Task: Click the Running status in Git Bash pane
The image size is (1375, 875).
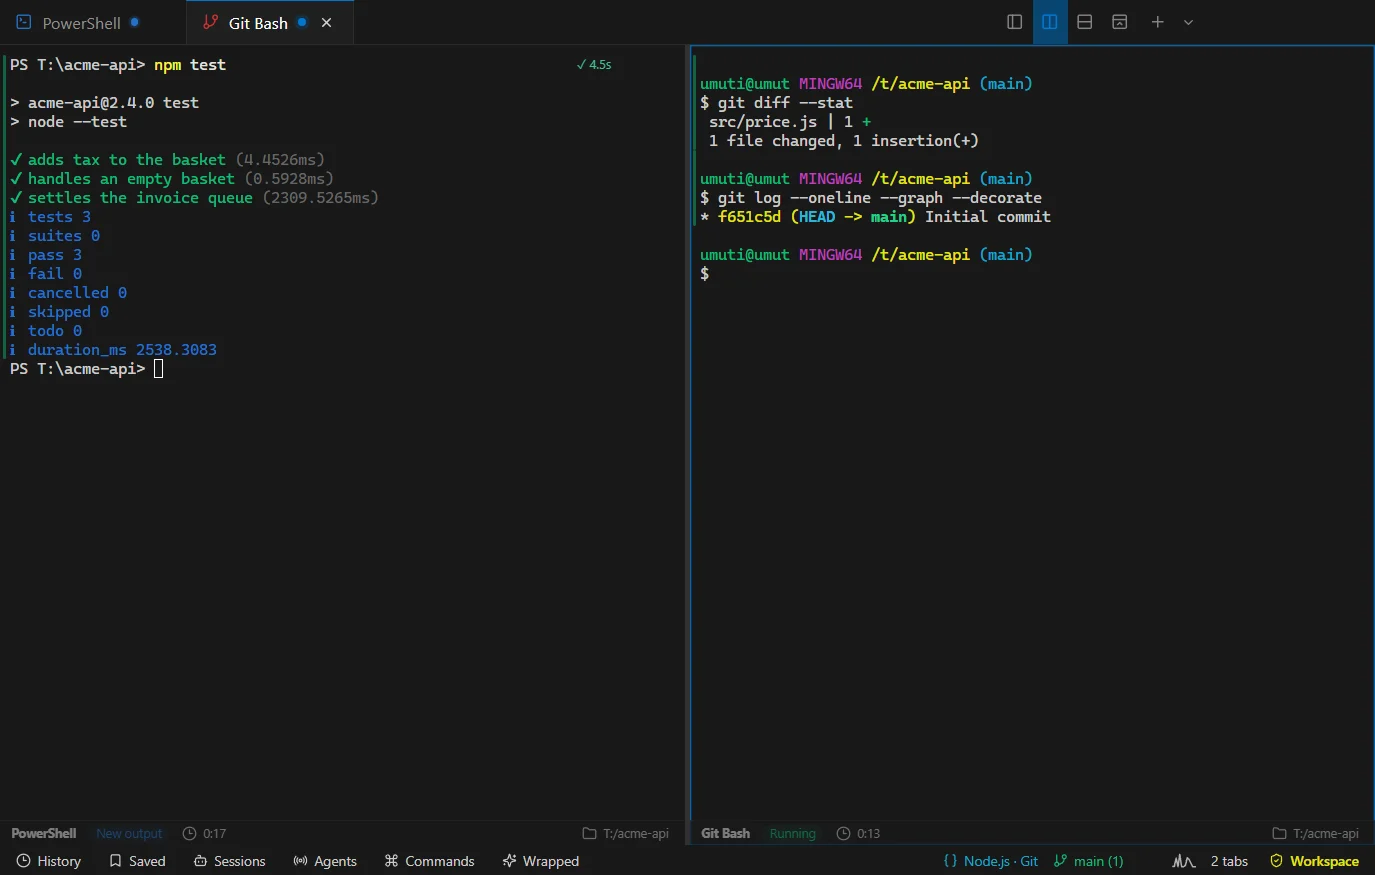Action: 793,833
